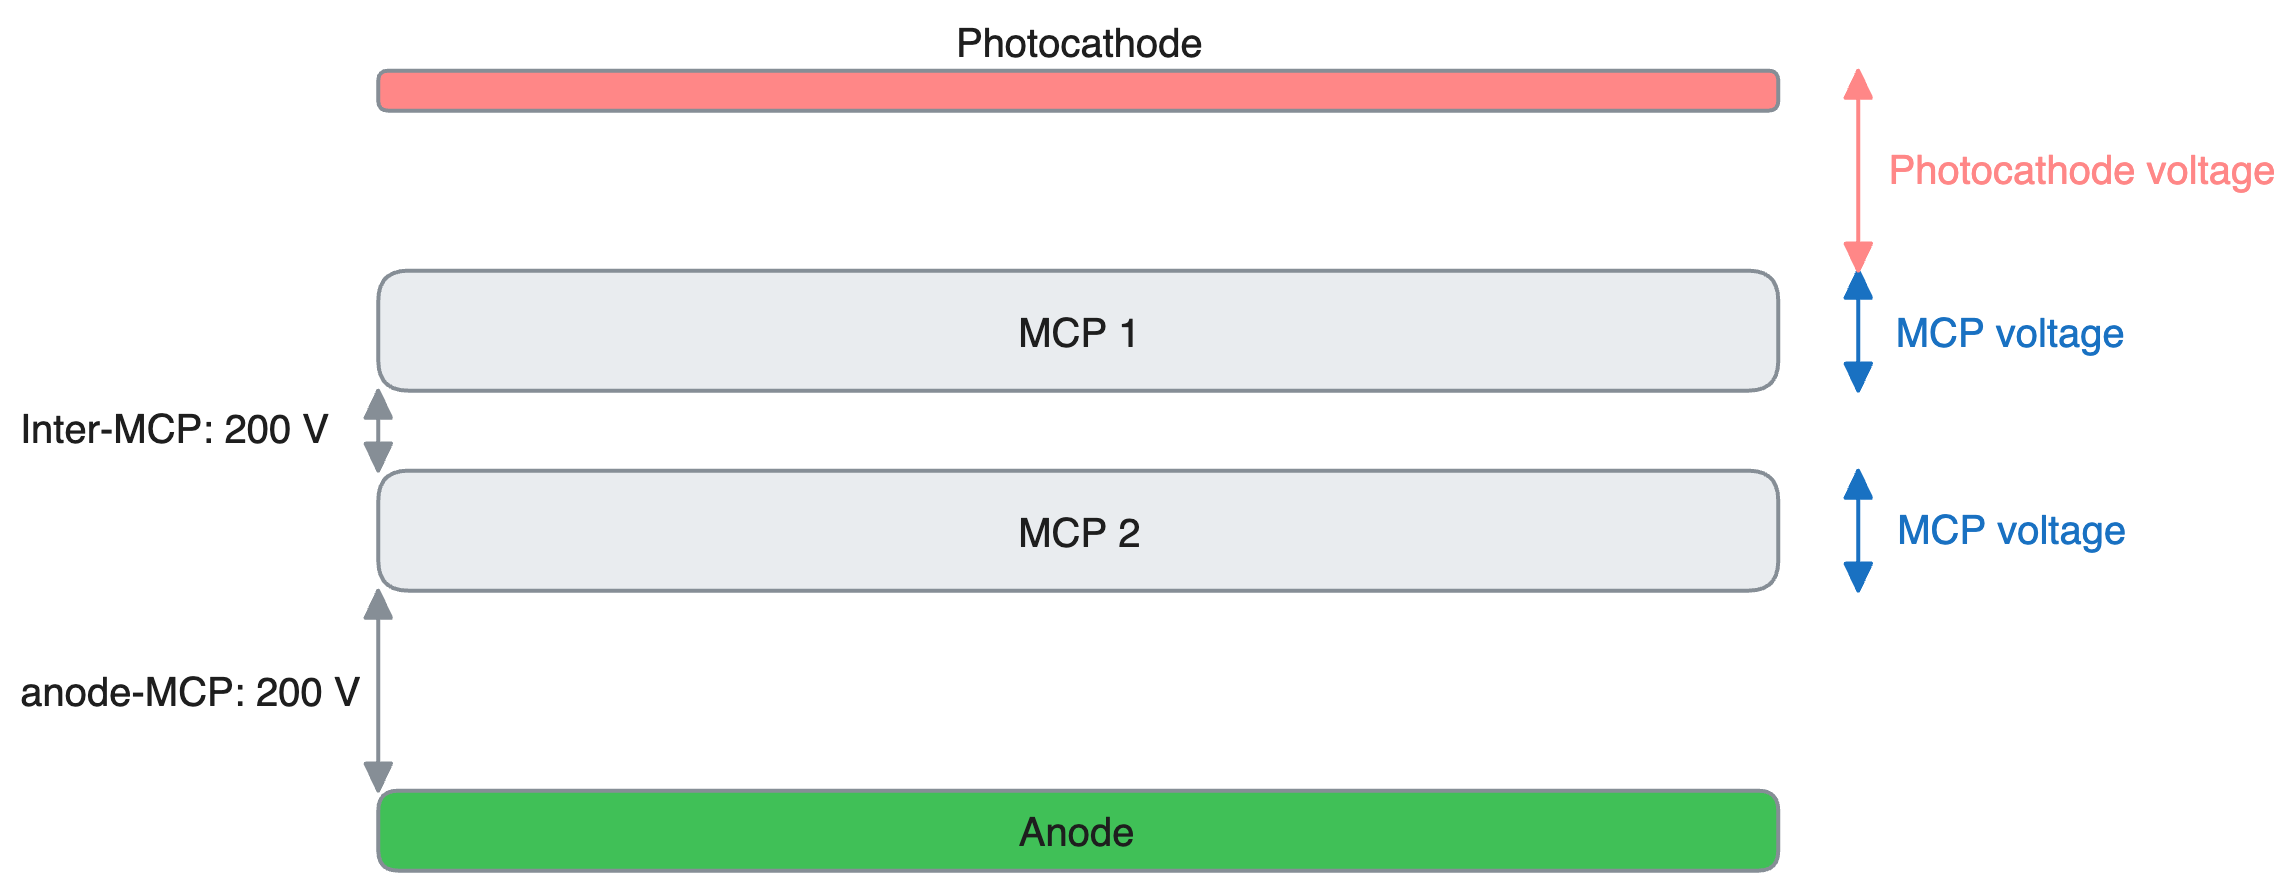Screen dimensions: 2295x890
Task: Click the top arrowhead of the anode-MCP arrow
Action: point(378,605)
